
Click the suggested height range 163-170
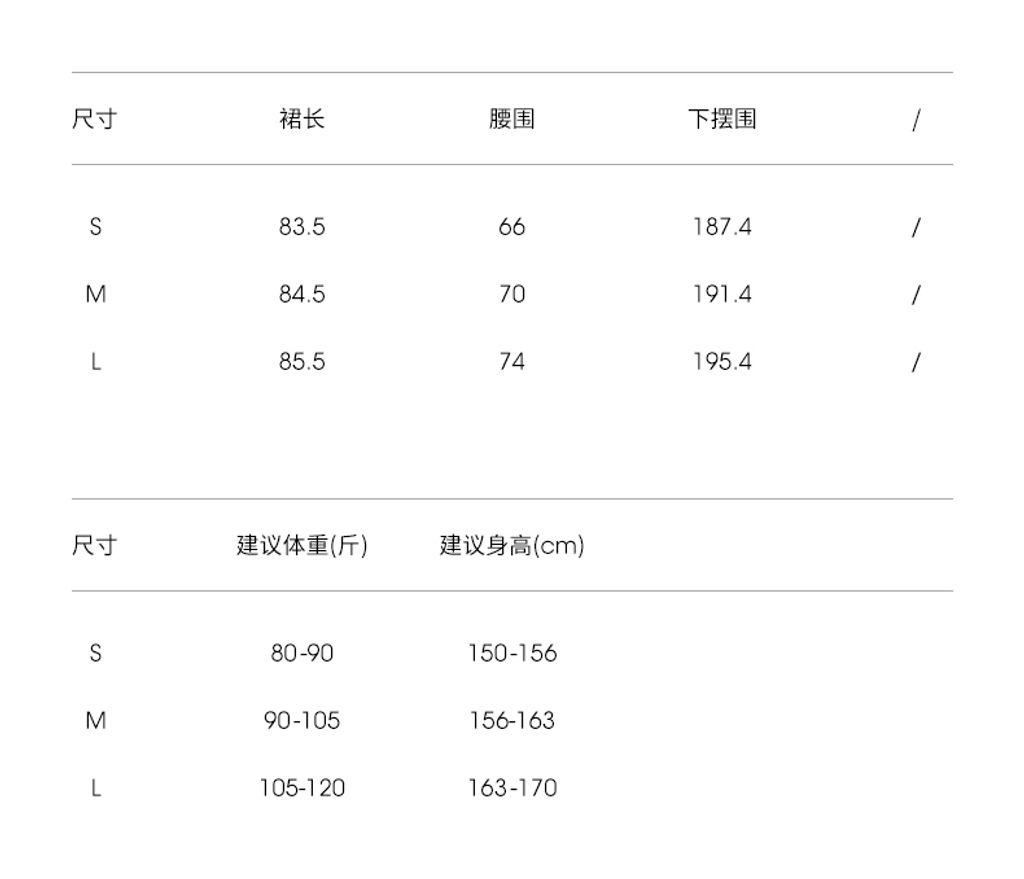[x=512, y=788]
